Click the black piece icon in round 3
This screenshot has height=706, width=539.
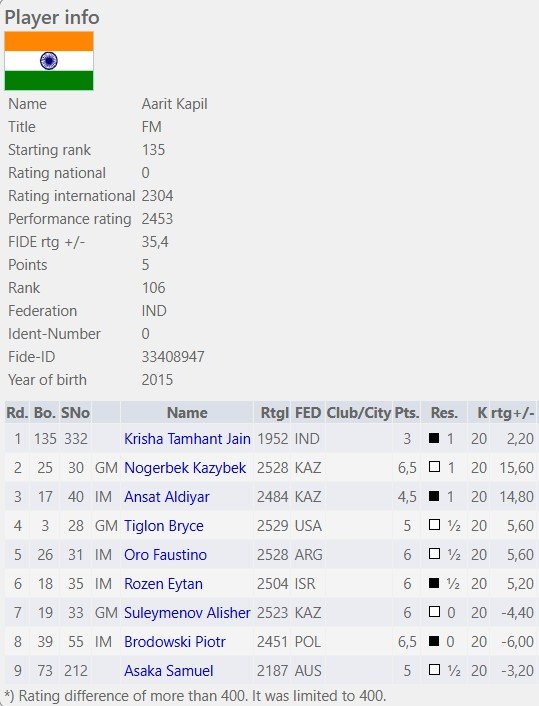pos(434,496)
